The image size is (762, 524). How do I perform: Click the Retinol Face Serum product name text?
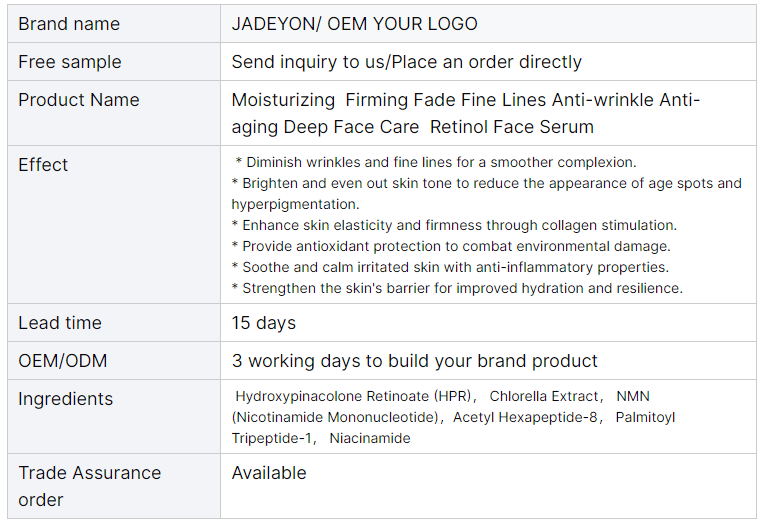coord(465,114)
